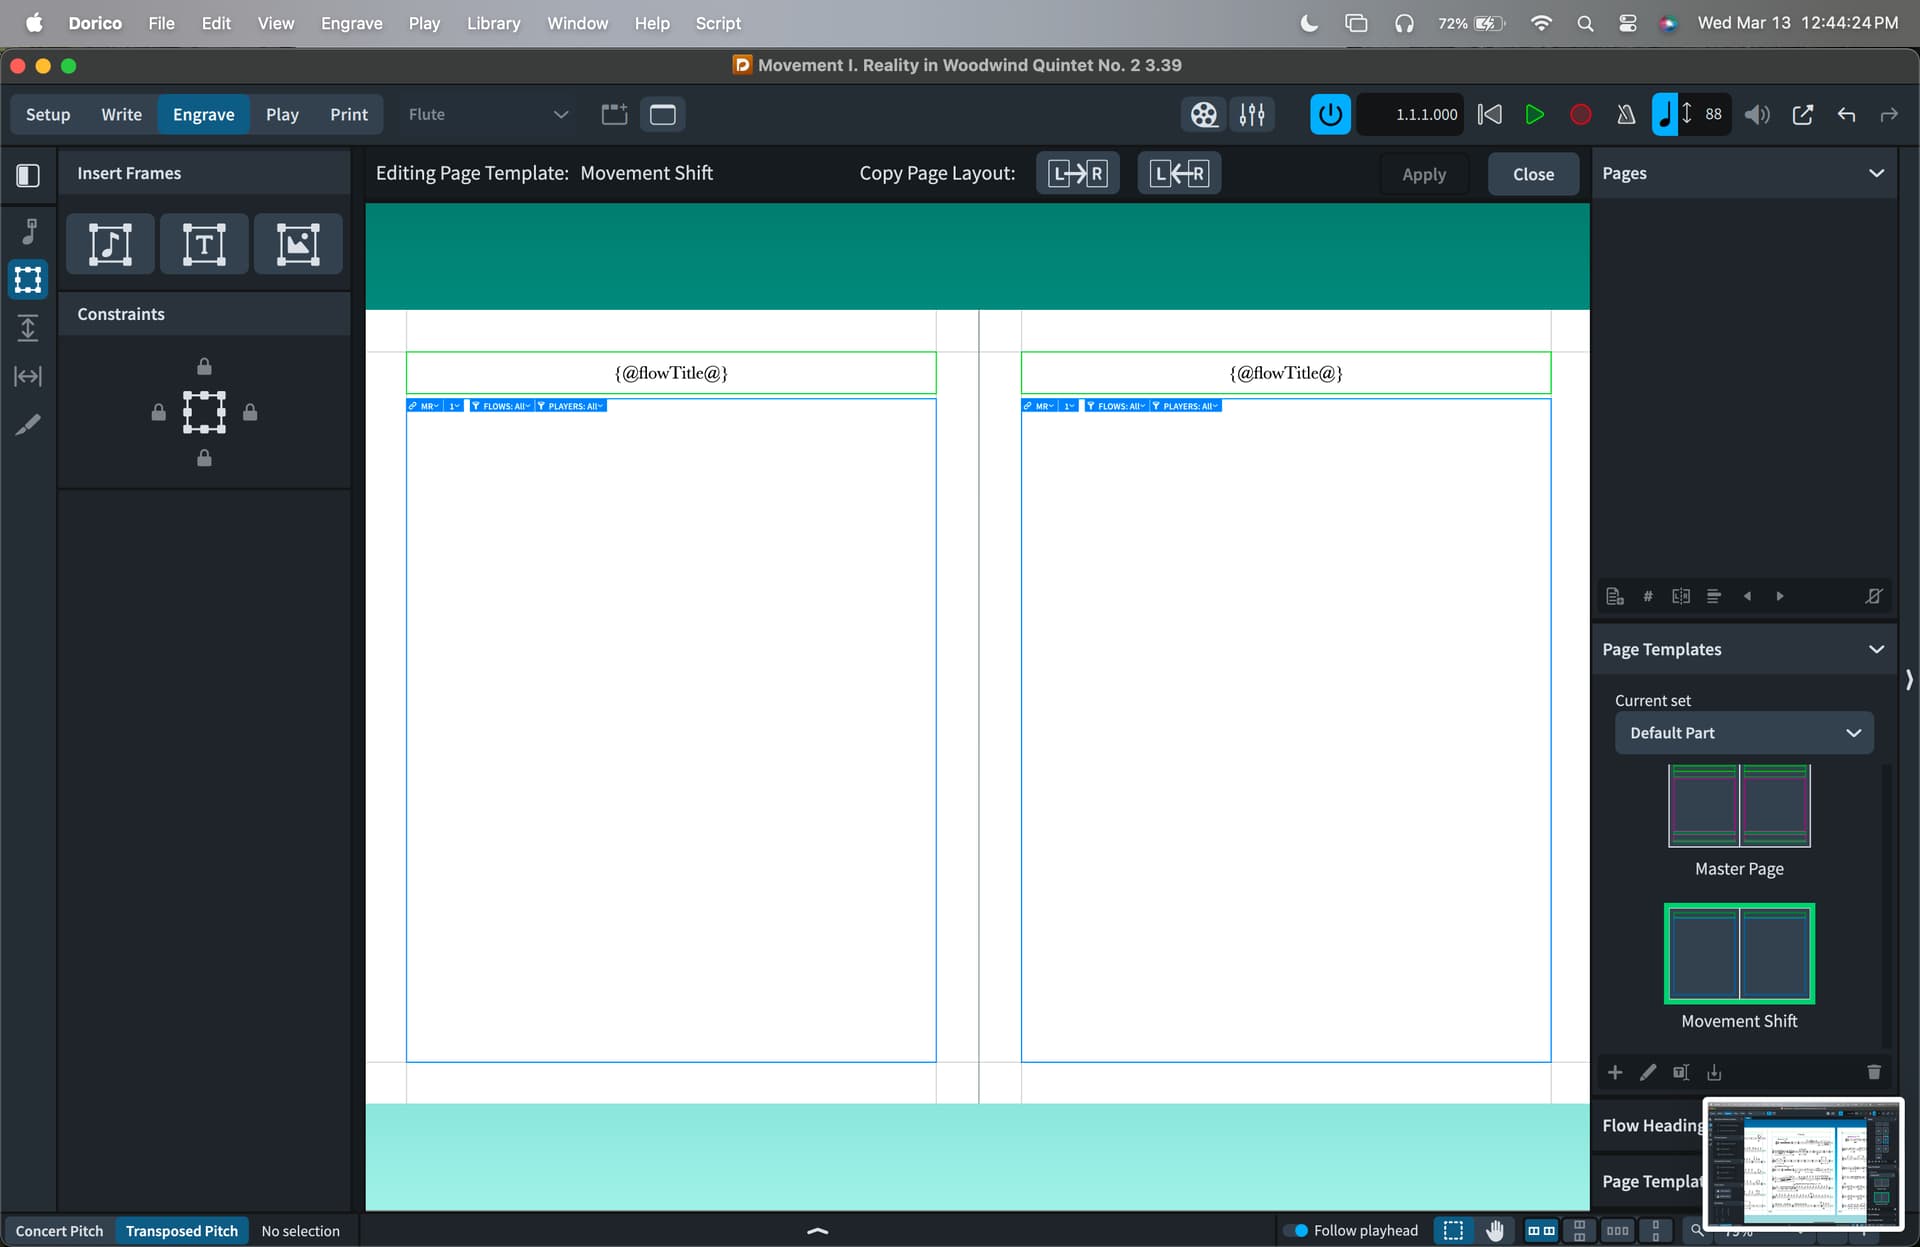
Task: Open the Library menu
Action: [x=493, y=23]
